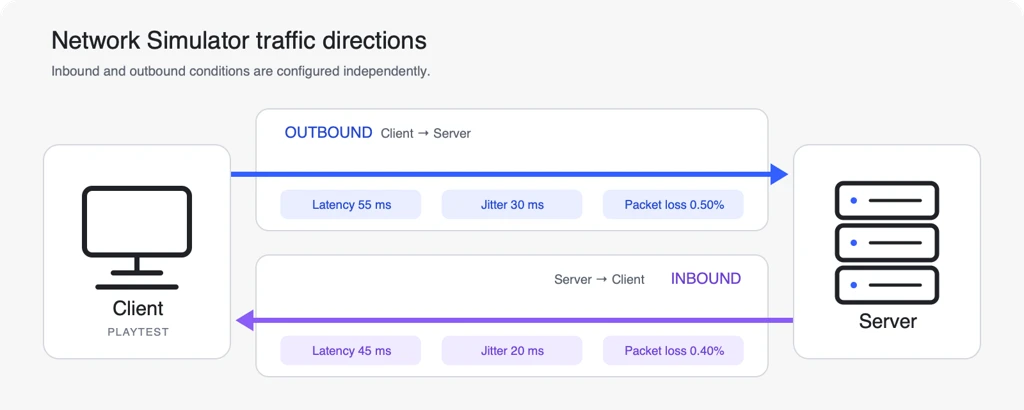This screenshot has height=410, width=1024.
Task: Select the outbound Latency 55 ms chip
Action: point(351,205)
